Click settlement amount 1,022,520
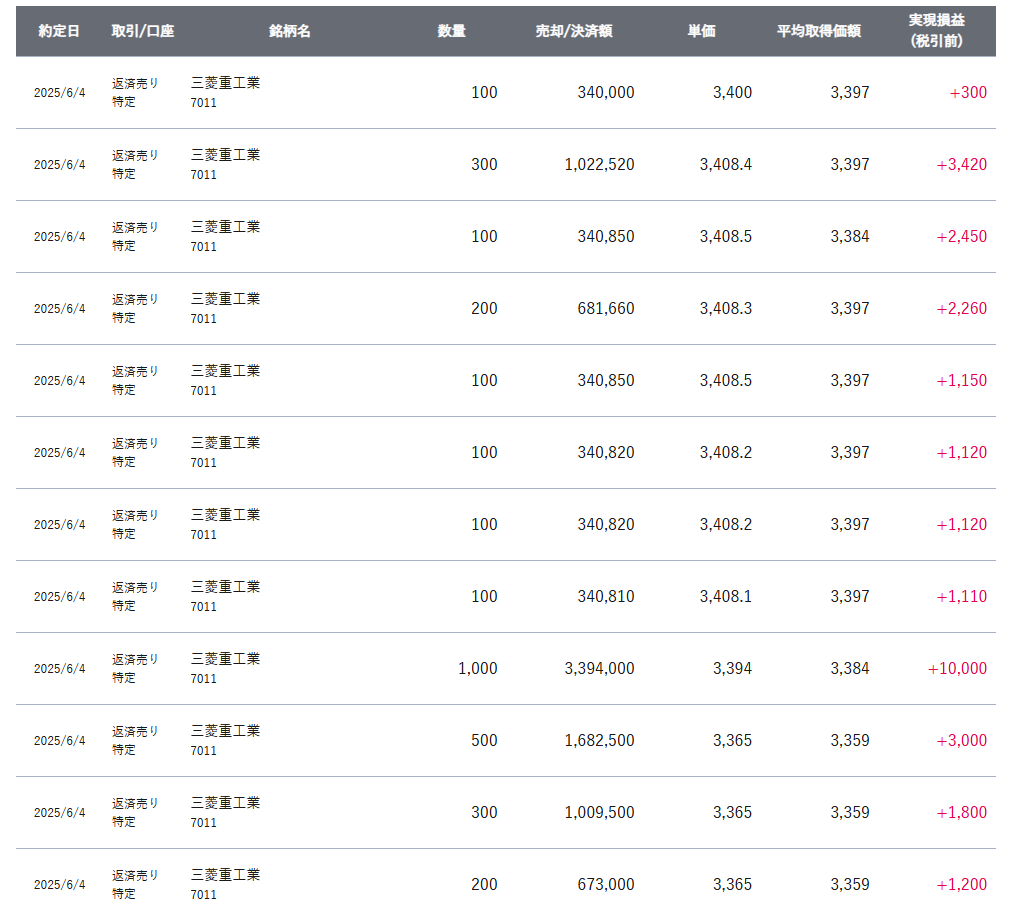1019x903 pixels. pyautogui.click(x=599, y=164)
